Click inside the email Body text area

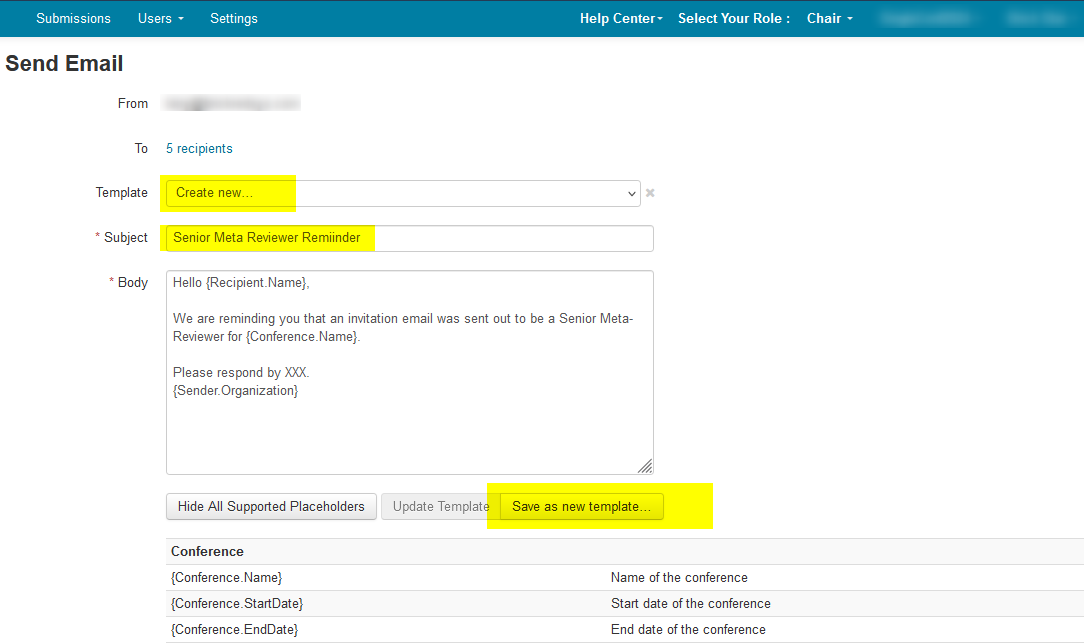[409, 372]
